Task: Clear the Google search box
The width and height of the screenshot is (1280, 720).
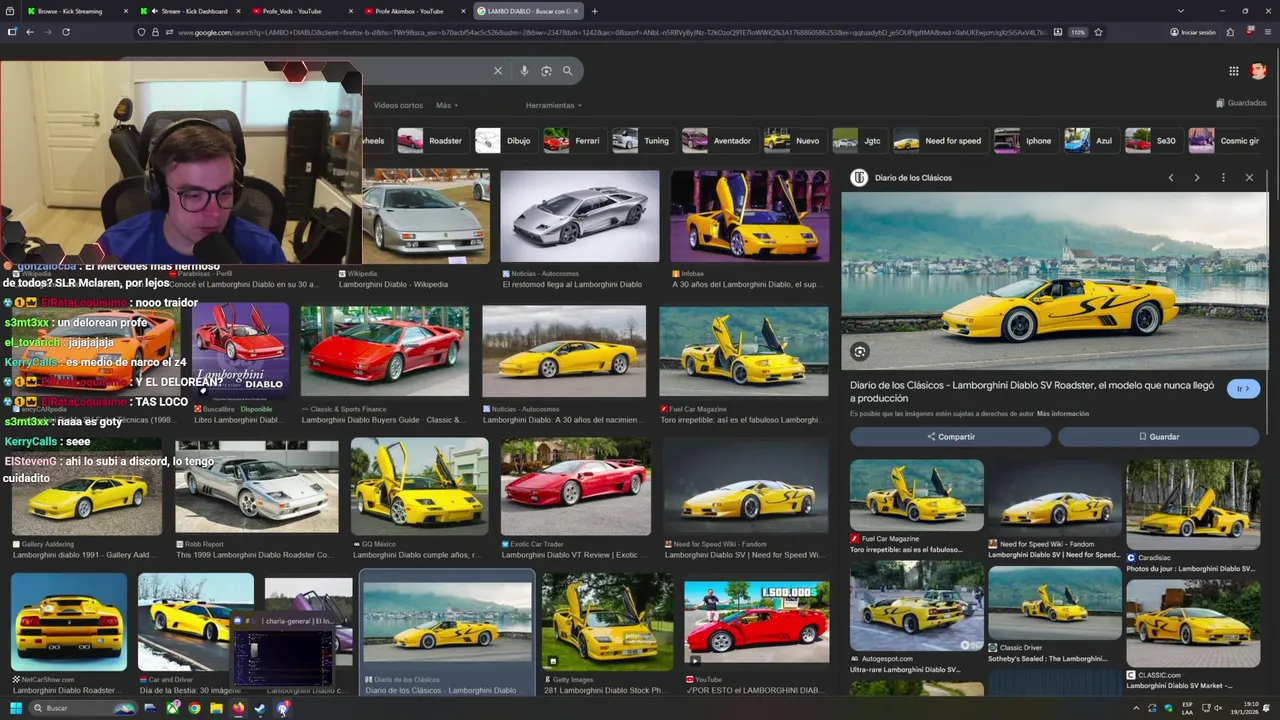Action: tap(497, 71)
